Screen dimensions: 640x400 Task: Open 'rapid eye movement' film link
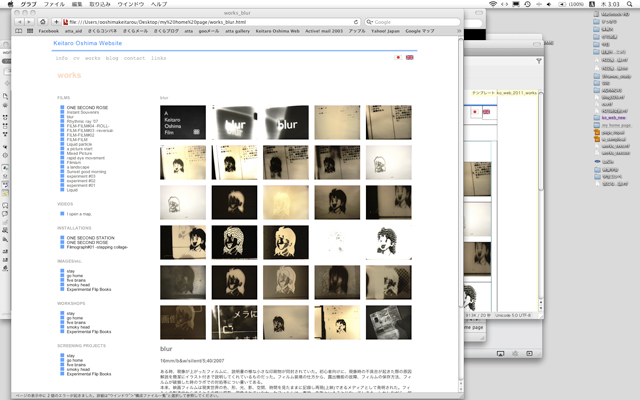coord(86,158)
